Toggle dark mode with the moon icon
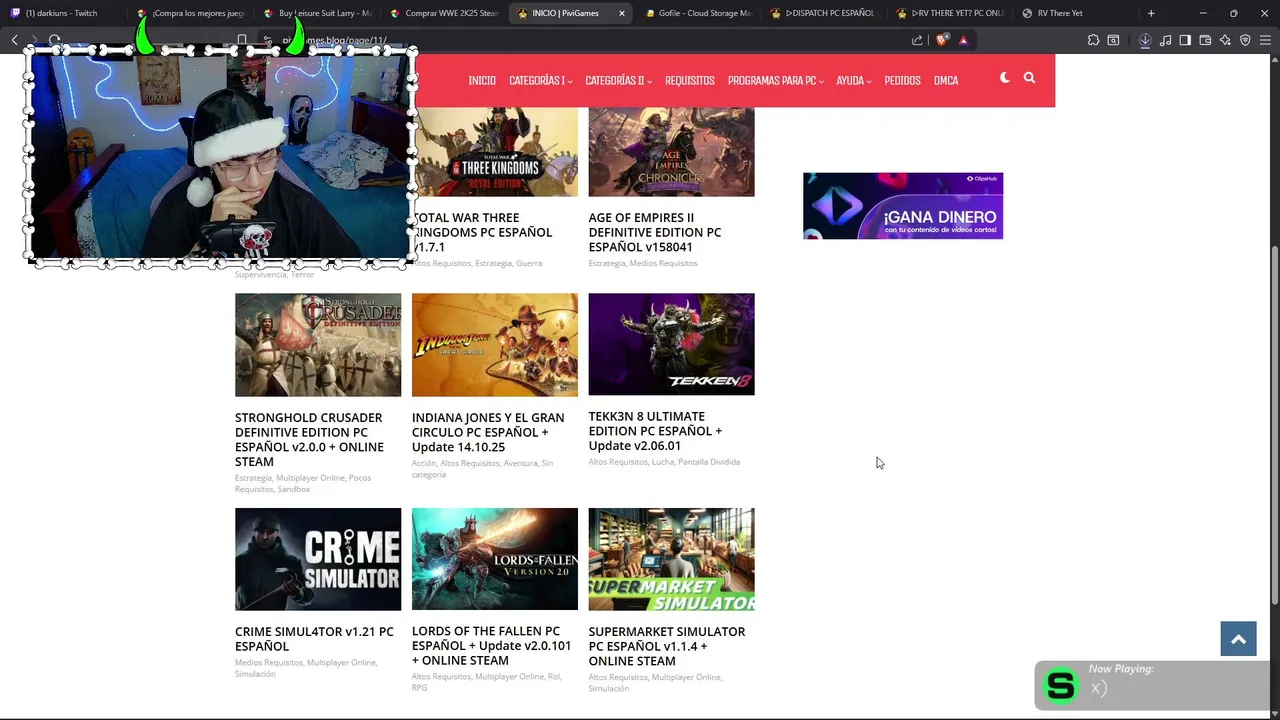The width and height of the screenshot is (1280, 720). [x=1005, y=78]
